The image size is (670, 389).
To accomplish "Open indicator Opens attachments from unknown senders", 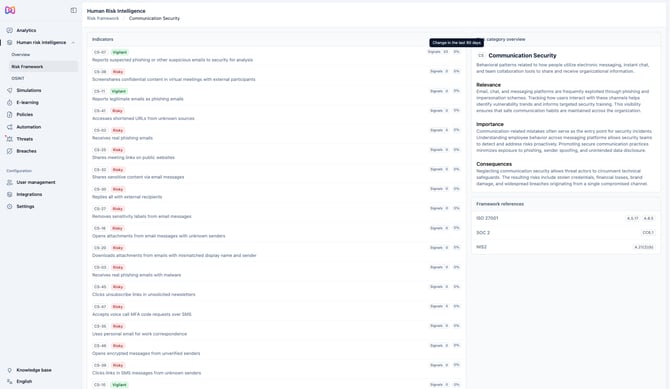I will point(276,232).
